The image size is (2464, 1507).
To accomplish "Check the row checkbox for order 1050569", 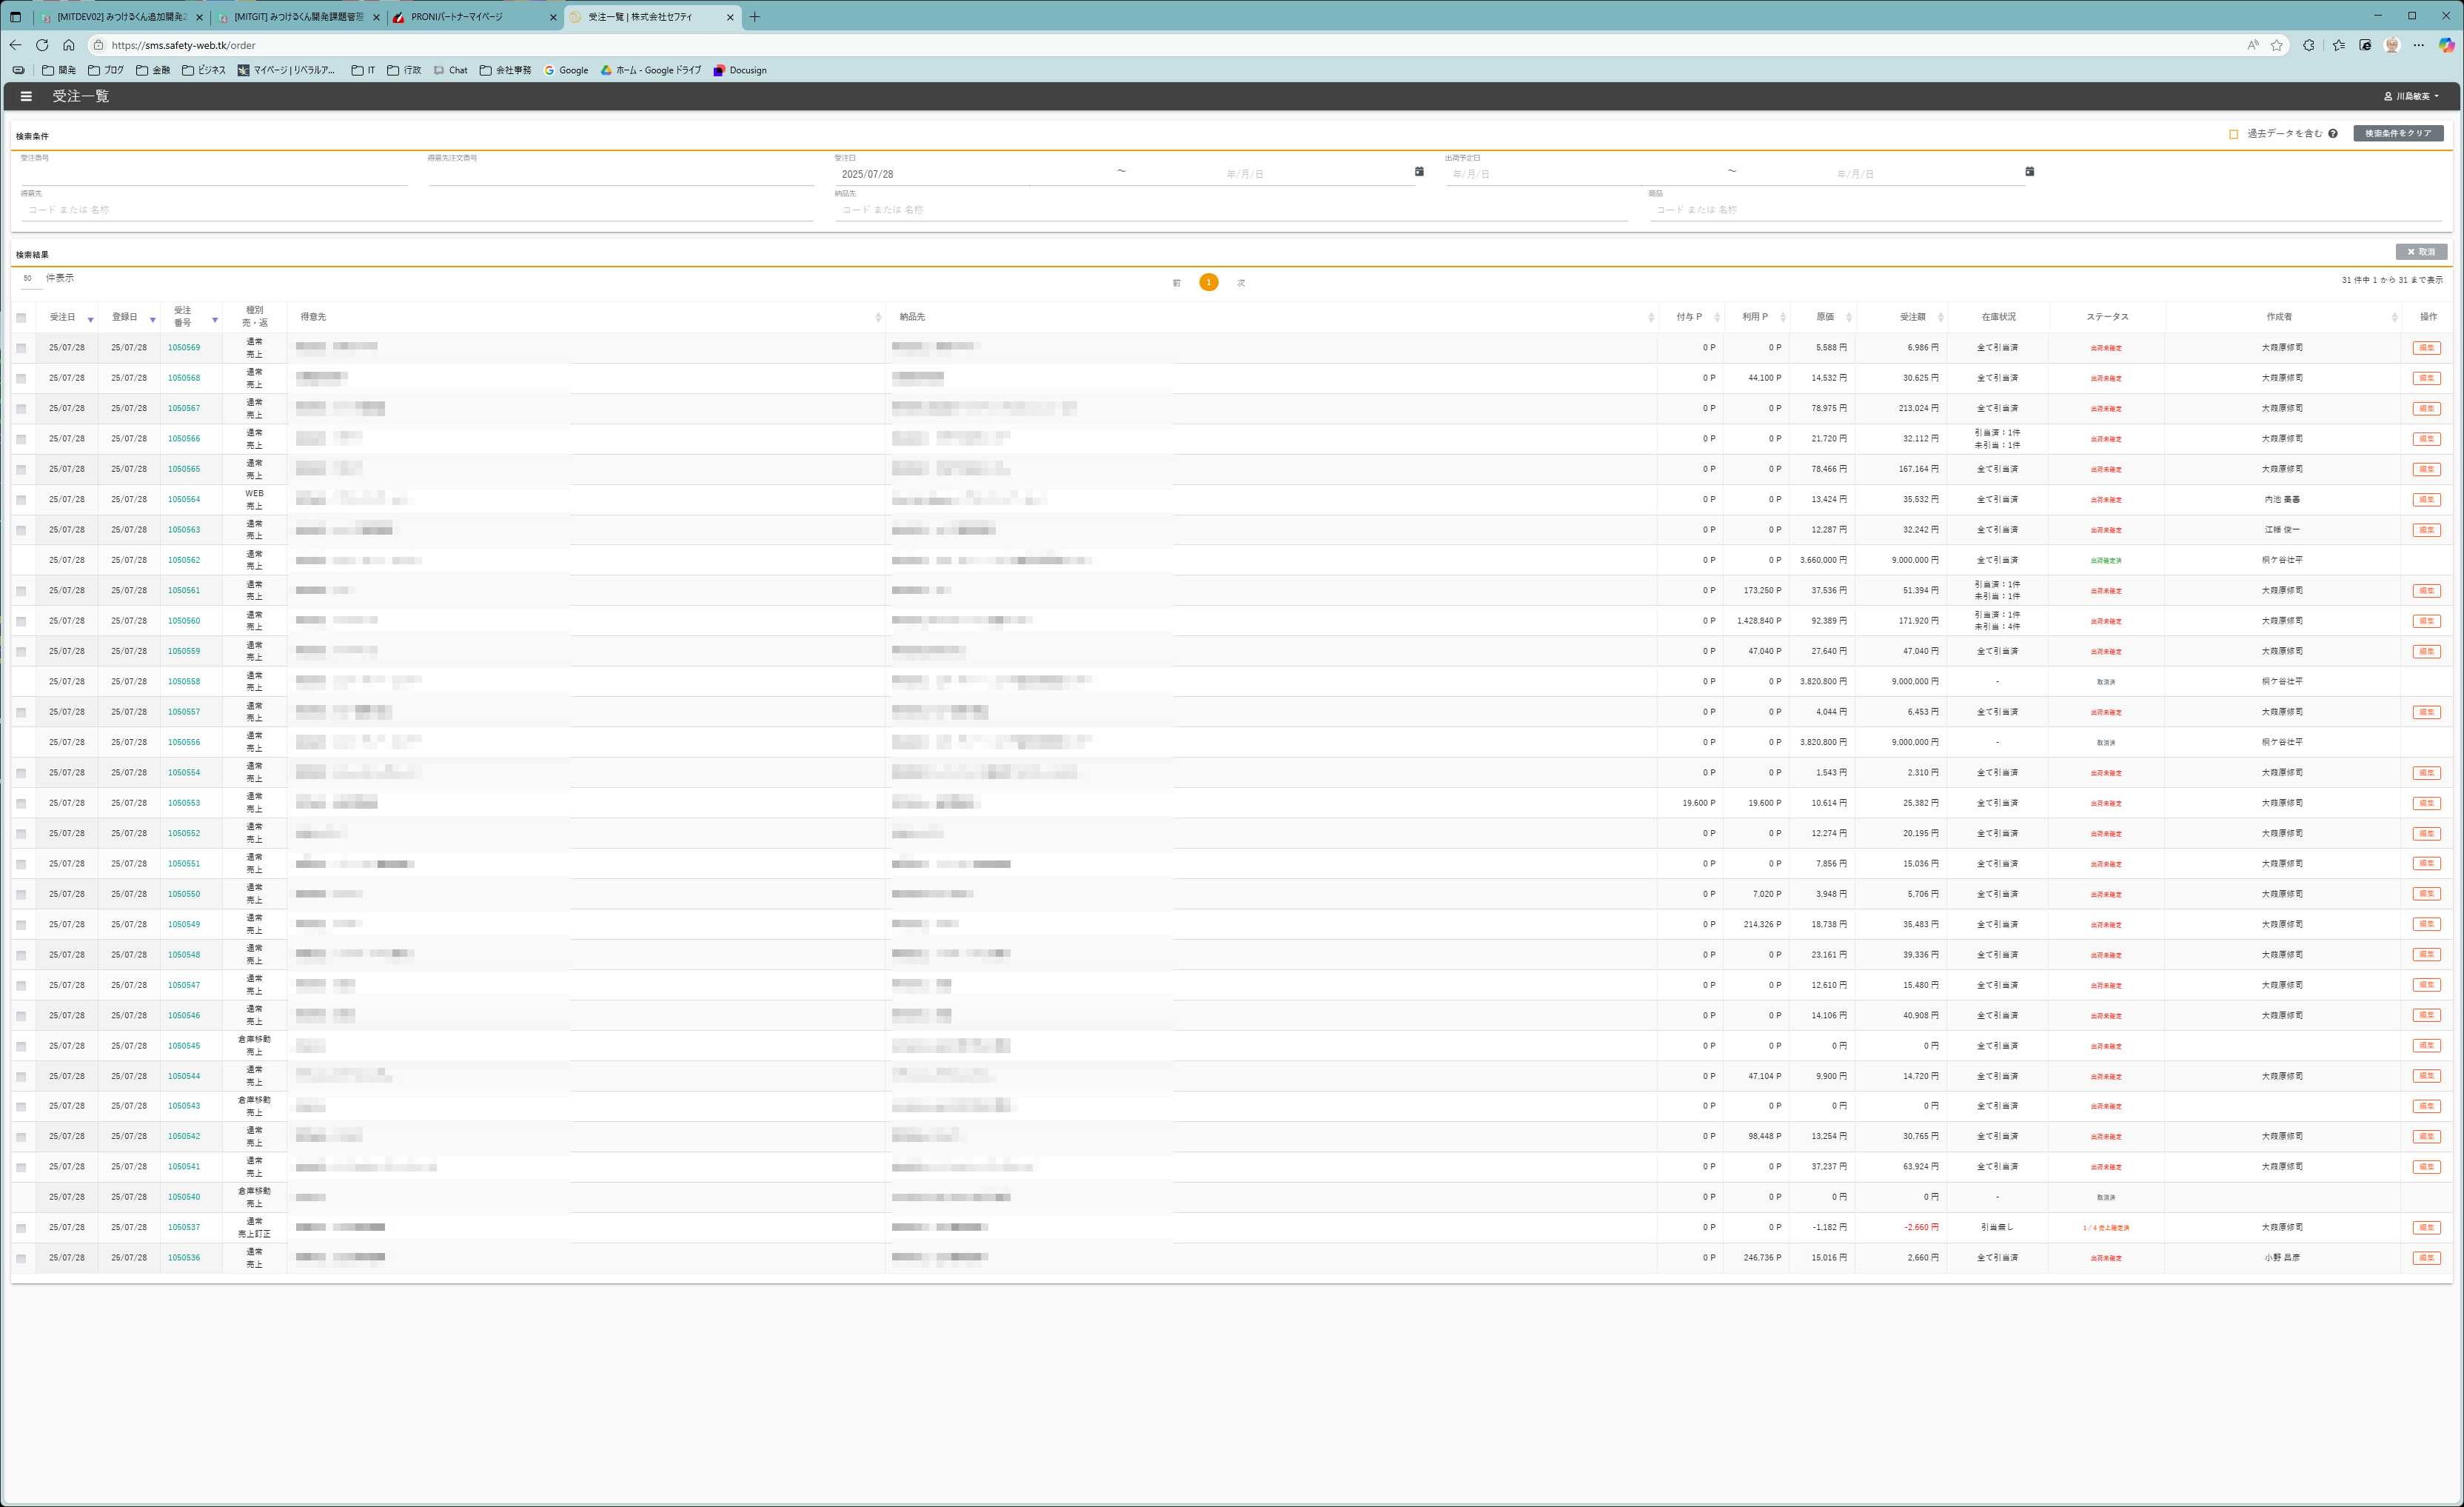I will (21, 348).
